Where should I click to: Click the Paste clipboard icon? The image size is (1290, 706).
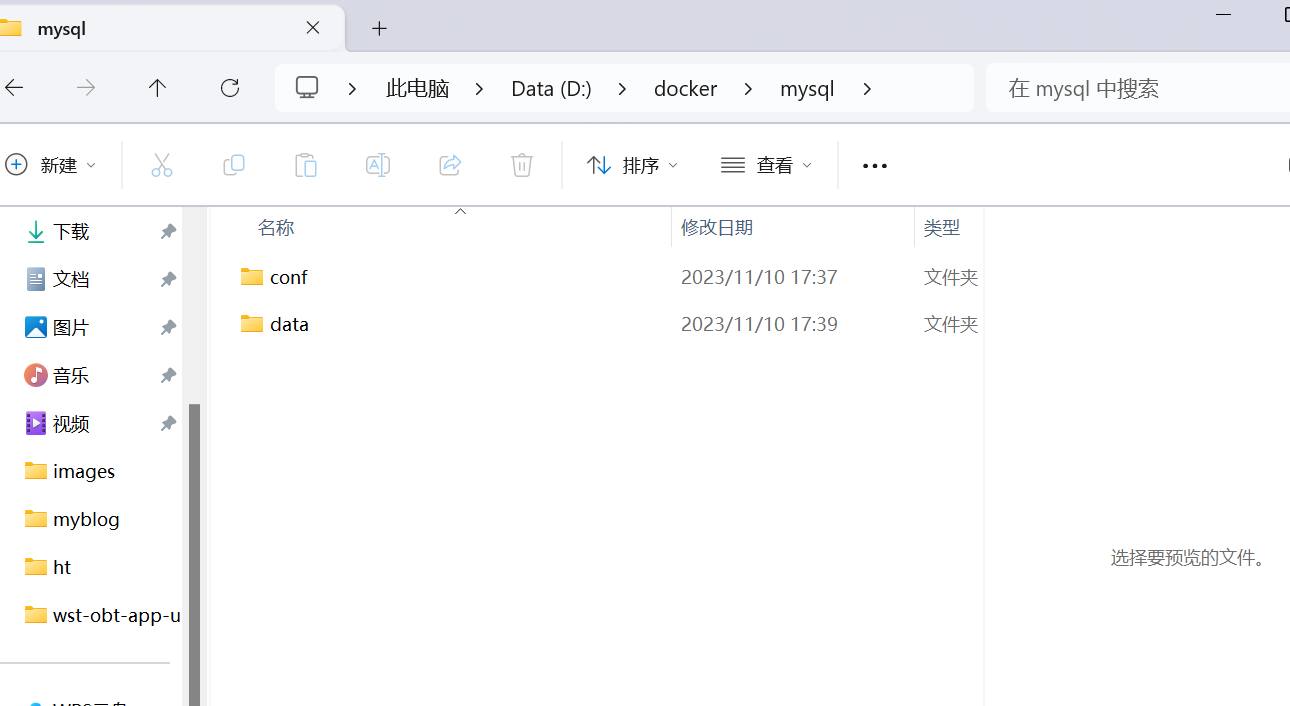pyautogui.click(x=306, y=165)
